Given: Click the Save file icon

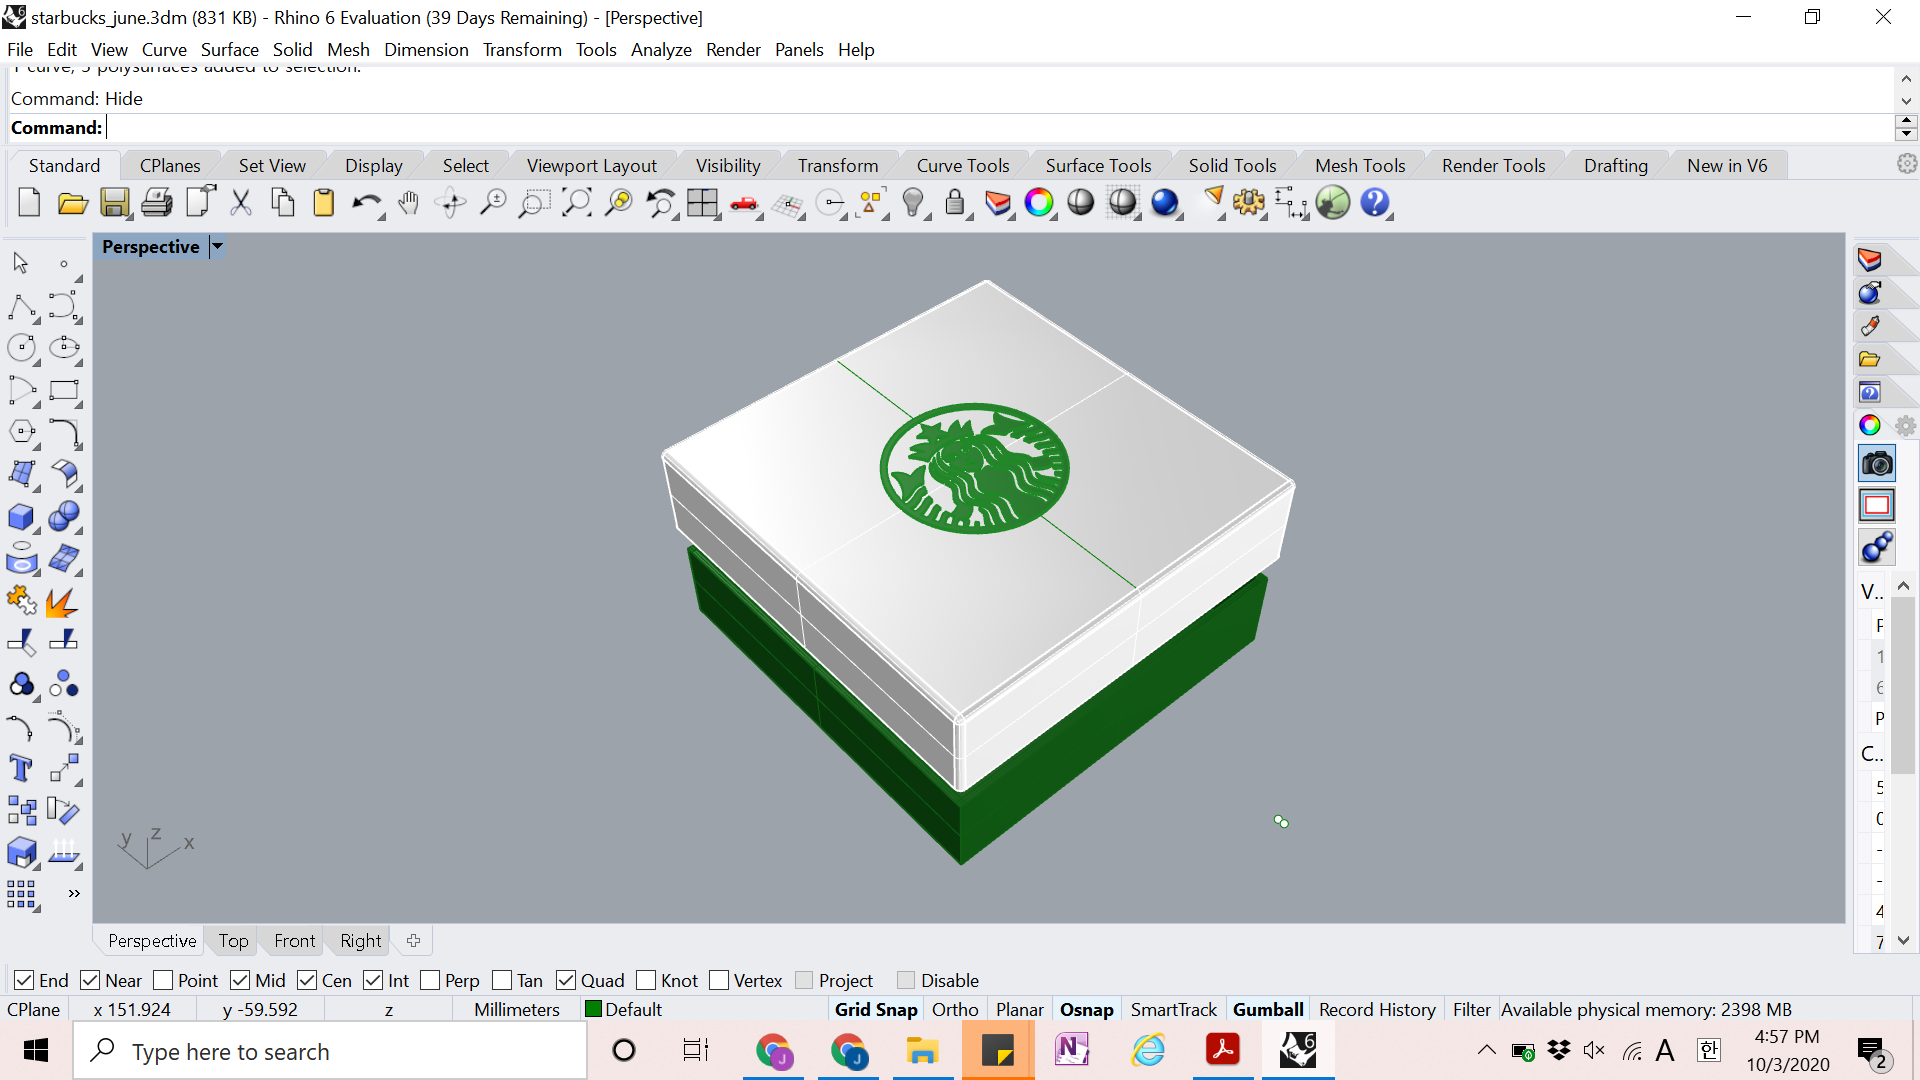Looking at the screenshot, I should (x=114, y=203).
